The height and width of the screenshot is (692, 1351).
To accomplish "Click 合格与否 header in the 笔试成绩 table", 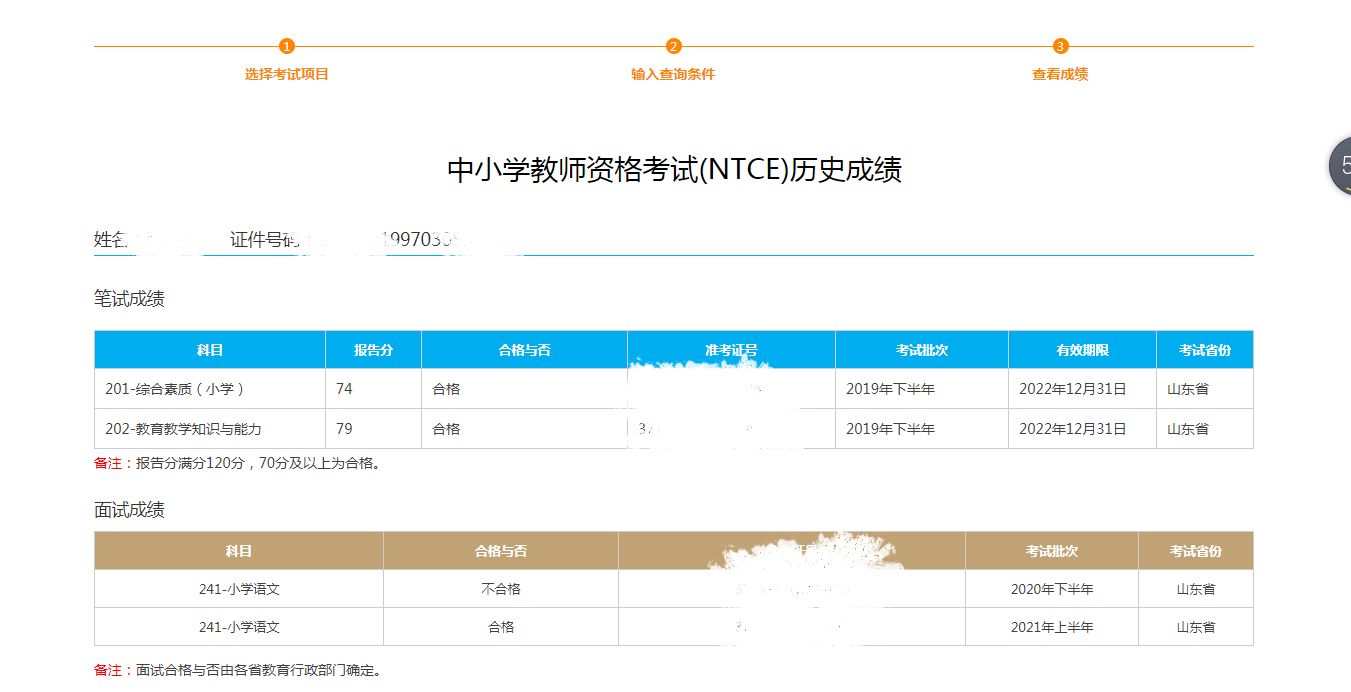I will pyautogui.click(x=525, y=350).
